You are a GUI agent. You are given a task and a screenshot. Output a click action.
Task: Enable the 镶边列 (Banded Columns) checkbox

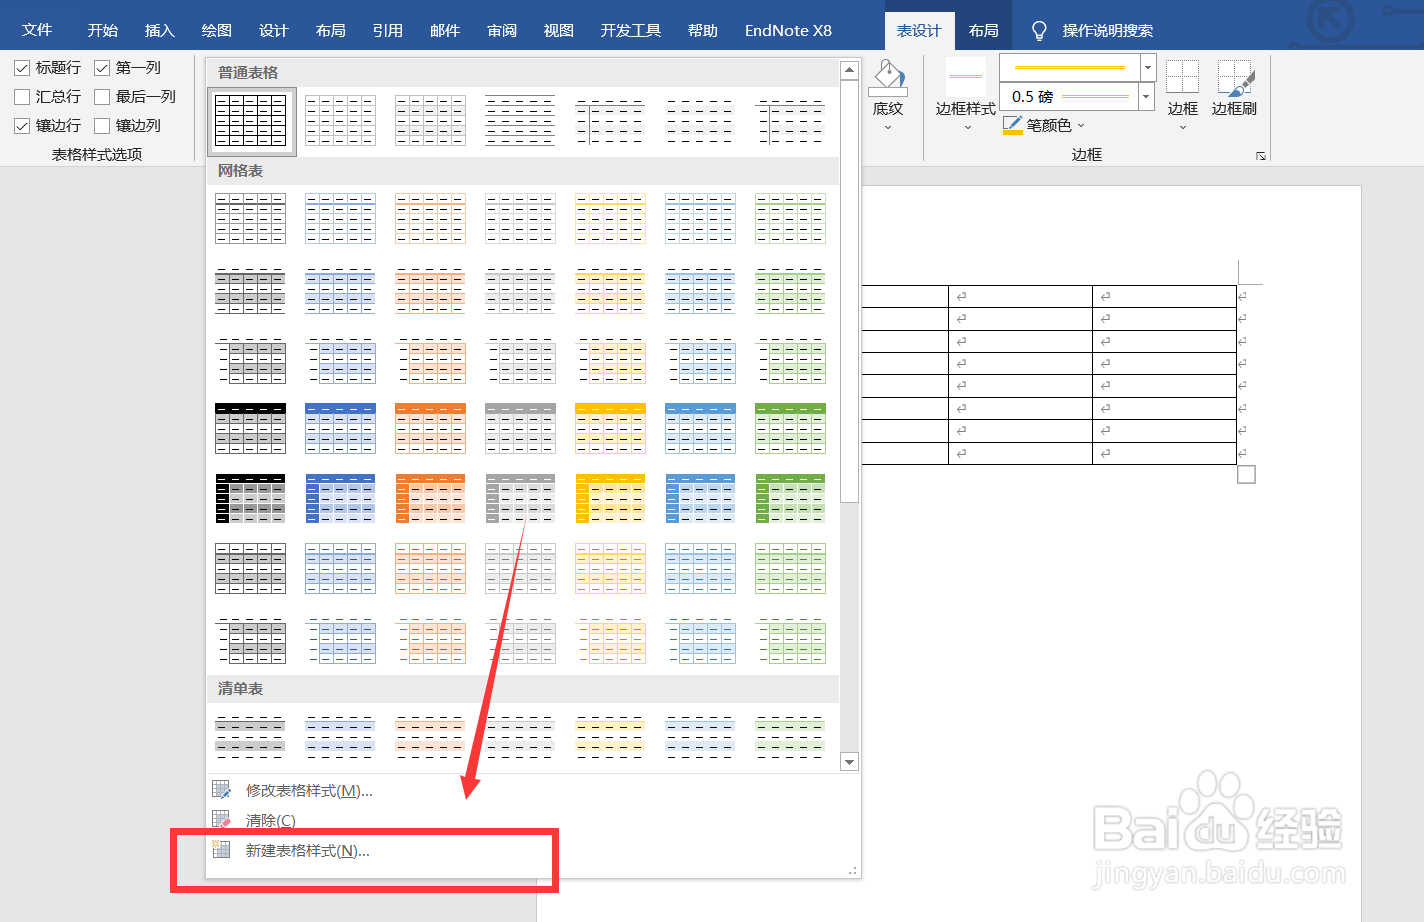click(x=102, y=125)
